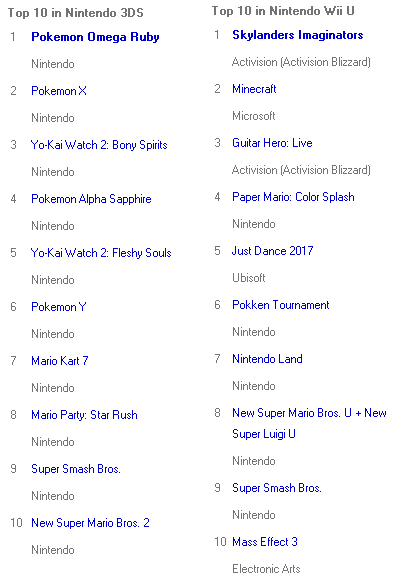Open the Mario Kart 7 link
The image size is (419, 588).
[x=60, y=361]
